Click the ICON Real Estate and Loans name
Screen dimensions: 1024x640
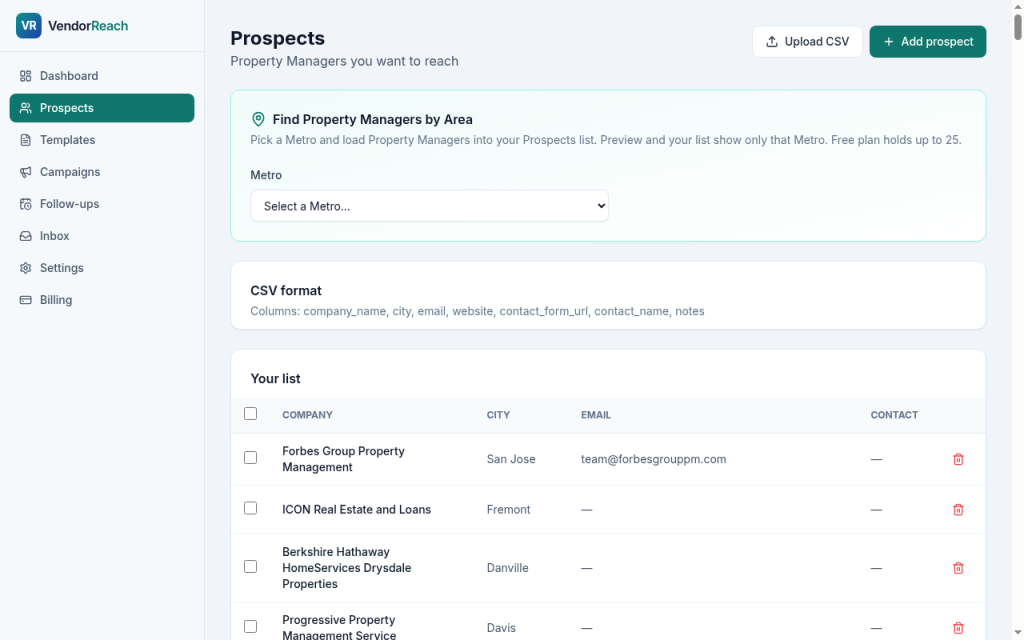tap(357, 509)
